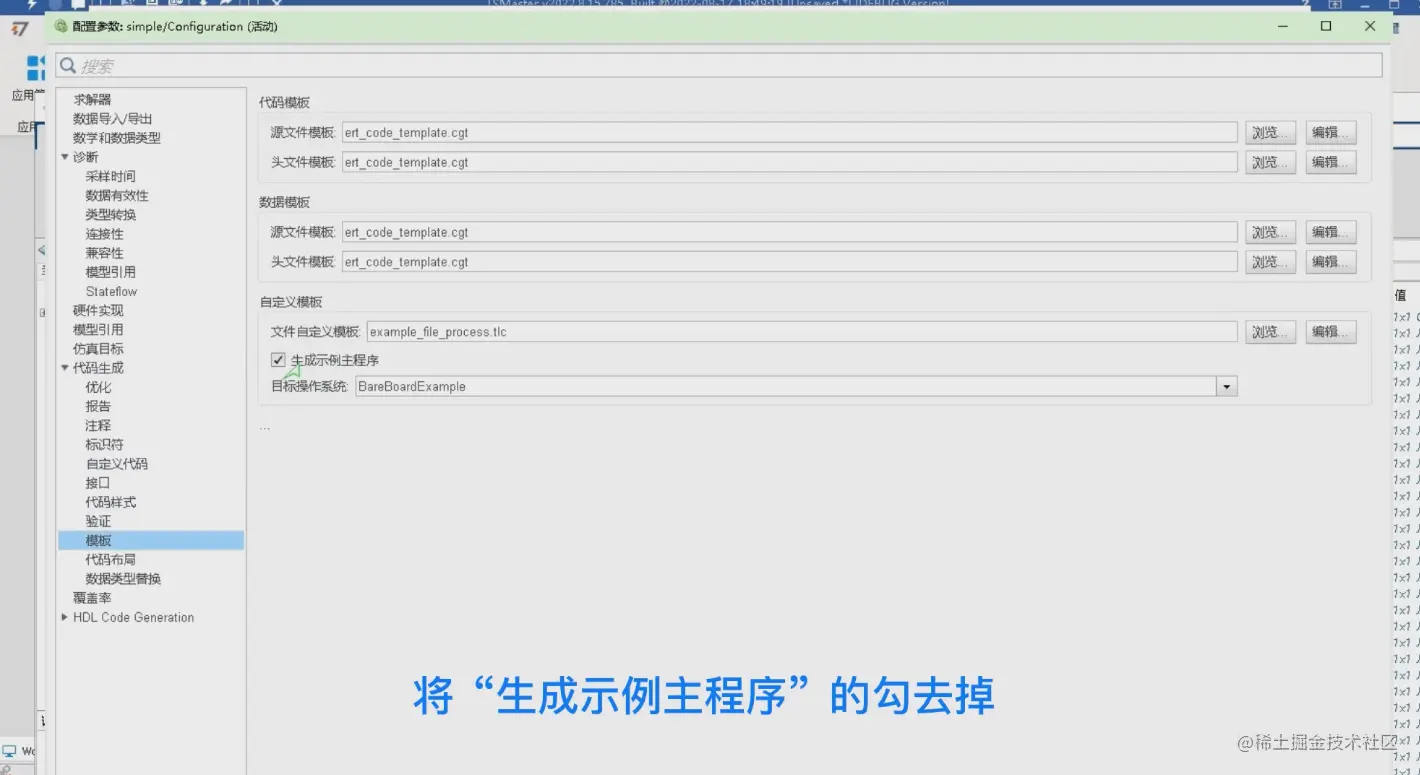The height and width of the screenshot is (775, 1420).
Task: Expand the HDL Code Generation node
Action: click(65, 617)
